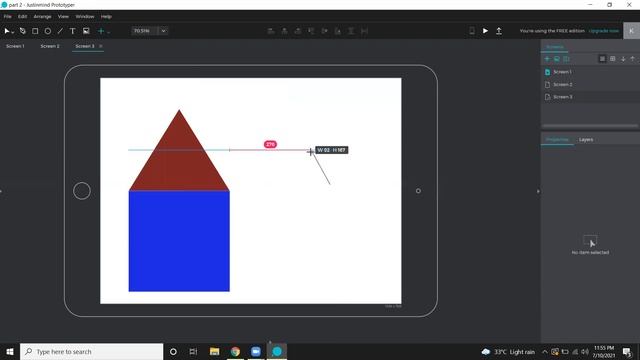Click the play simulate prototype button
The height and width of the screenshot is (360, 640).
point(485,31)
